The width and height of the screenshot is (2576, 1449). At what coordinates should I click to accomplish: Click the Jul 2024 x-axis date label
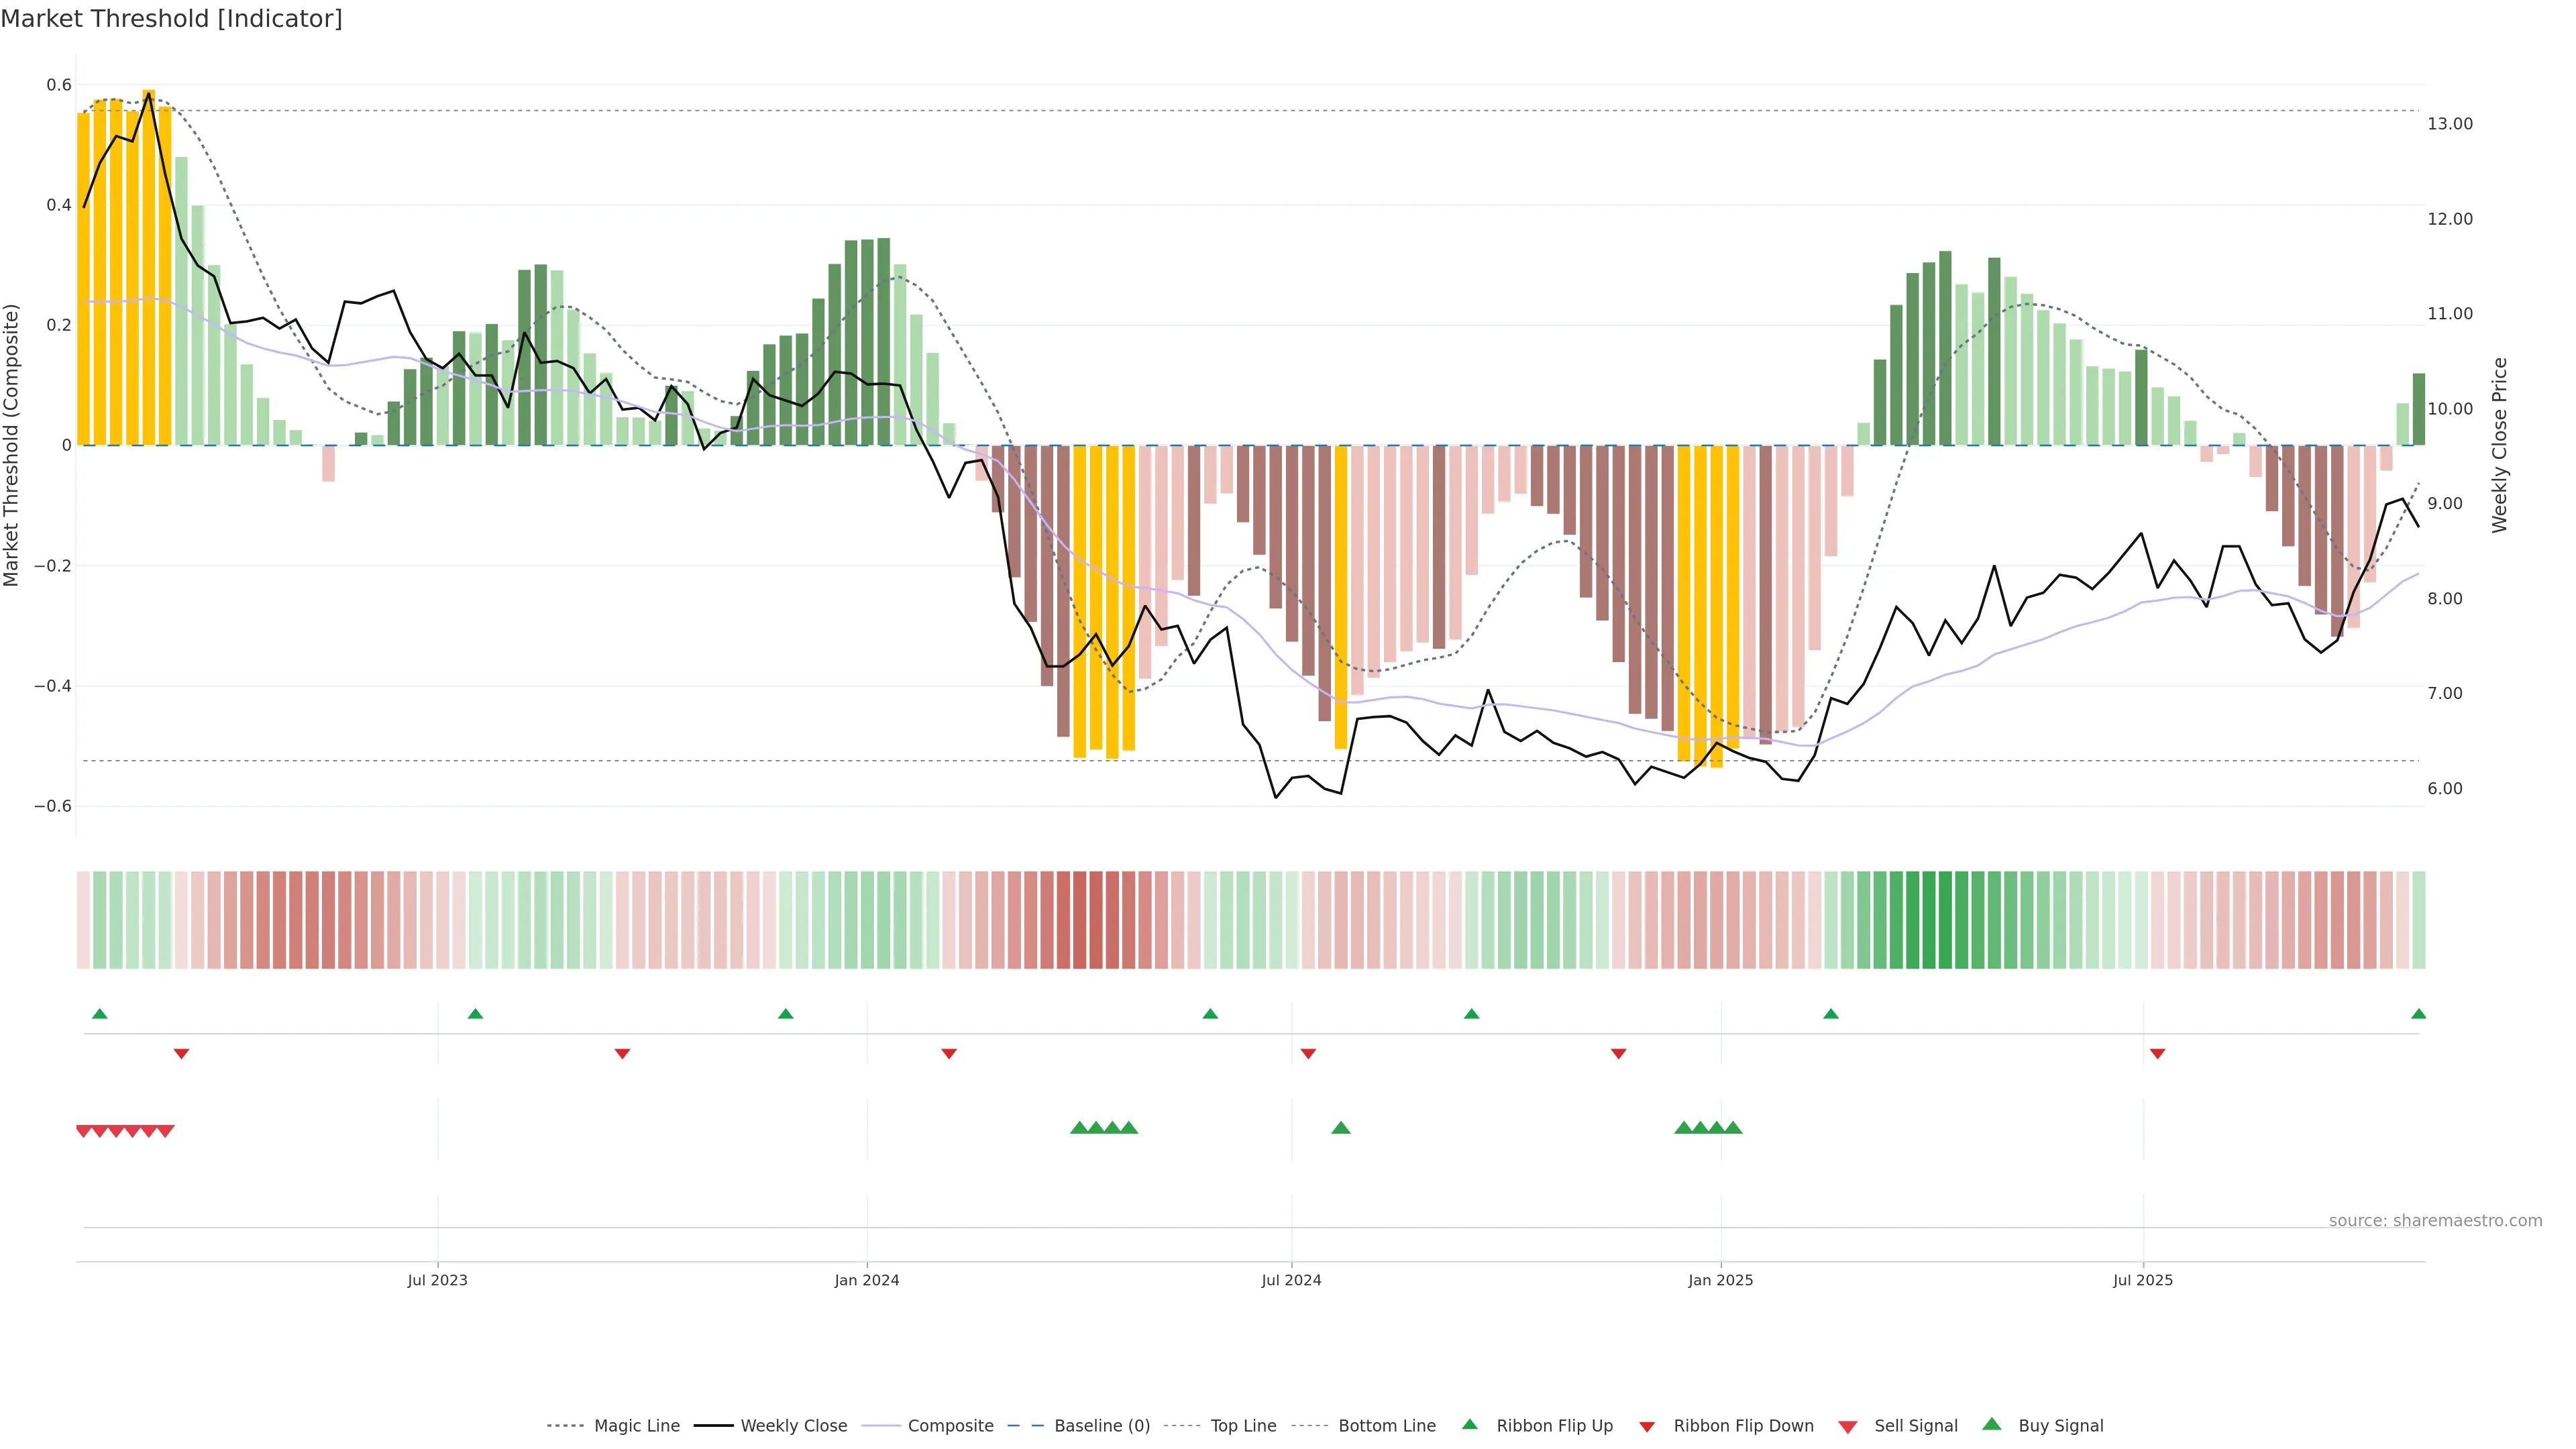point(1291,1280)
